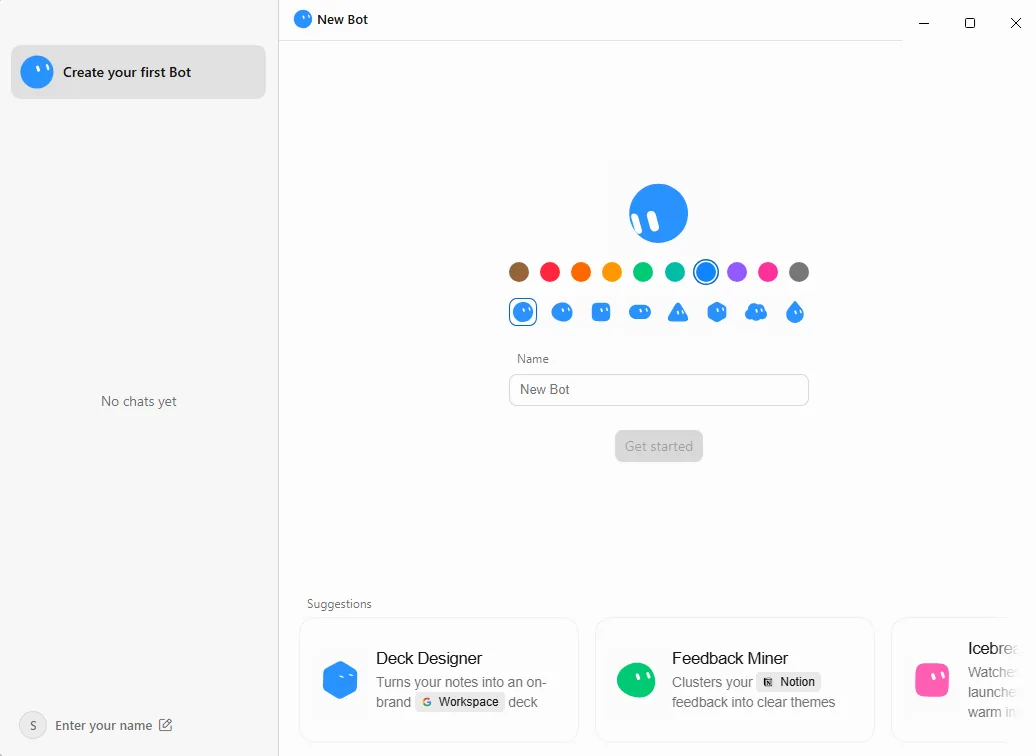1036x756 pixels.
Task: Pick the purple color swatch
Action: [737, 272]
